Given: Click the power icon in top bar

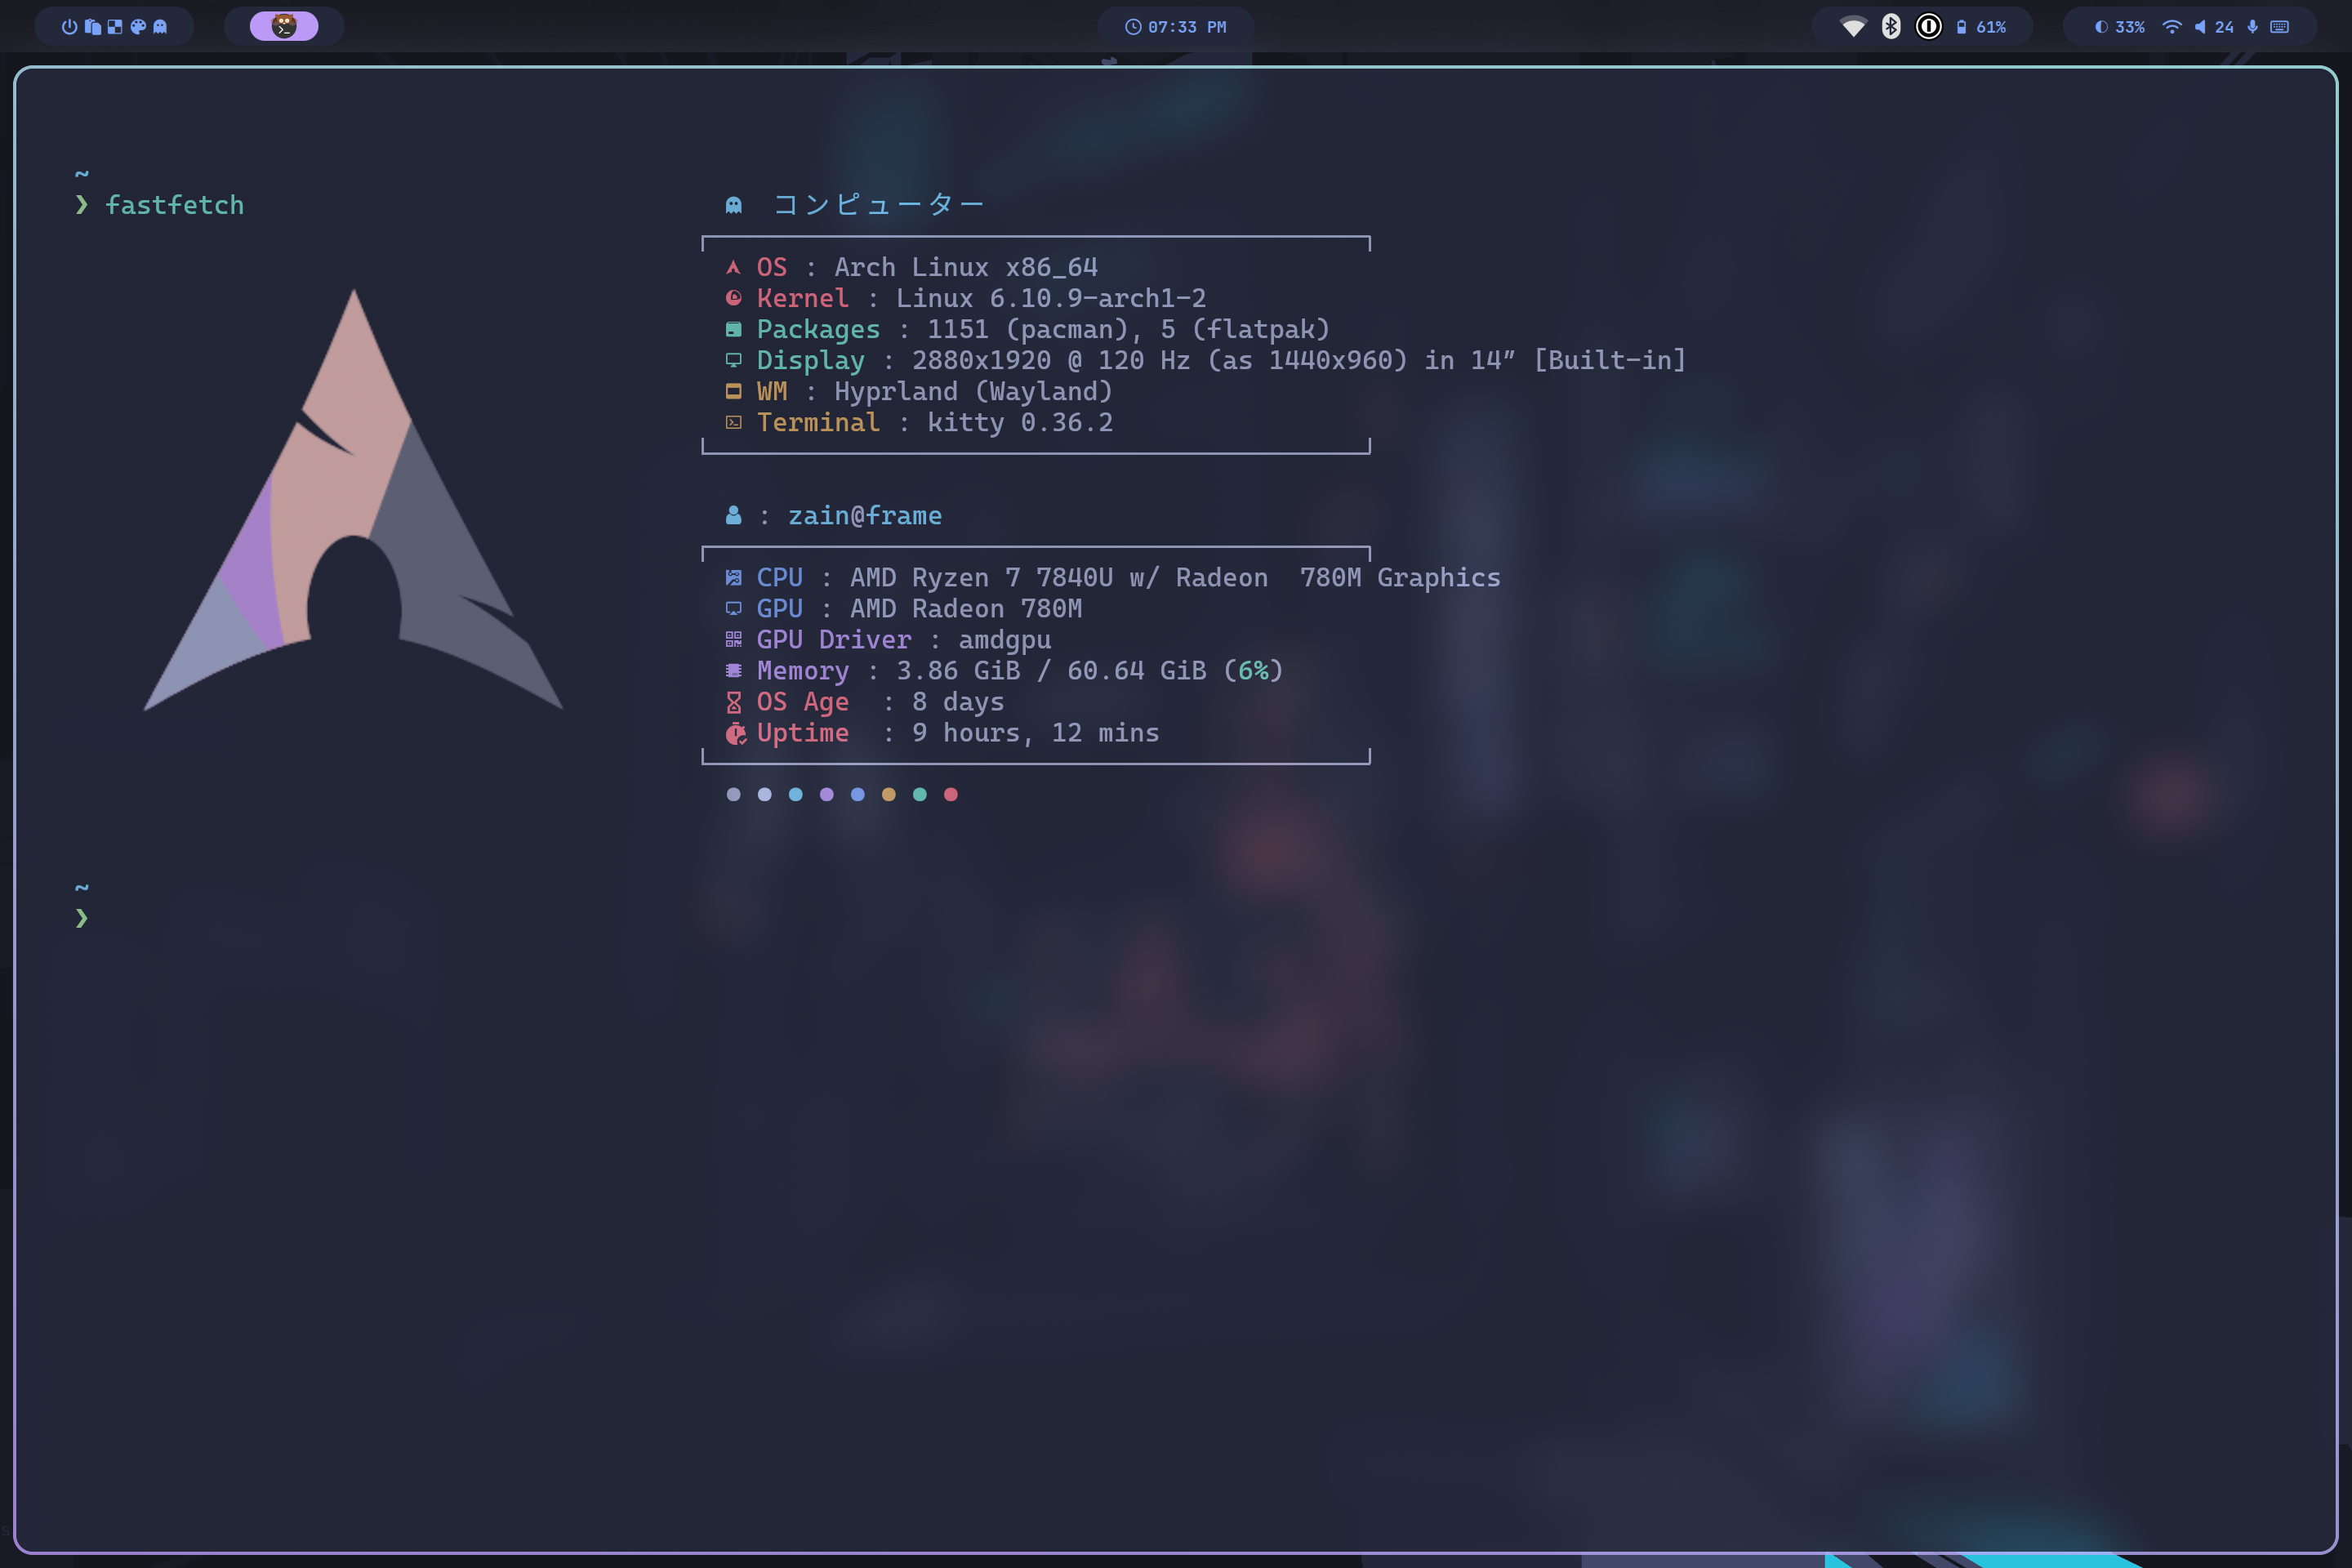Looking at the screenshot, I should click(x=69, y=27).
